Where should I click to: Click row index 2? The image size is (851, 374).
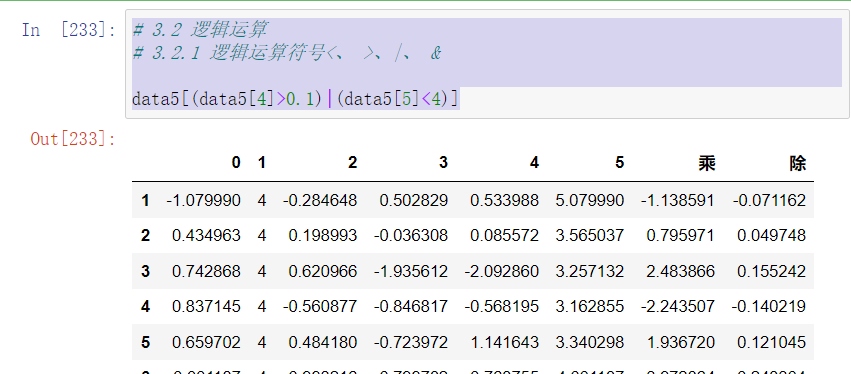coord(145,236)
